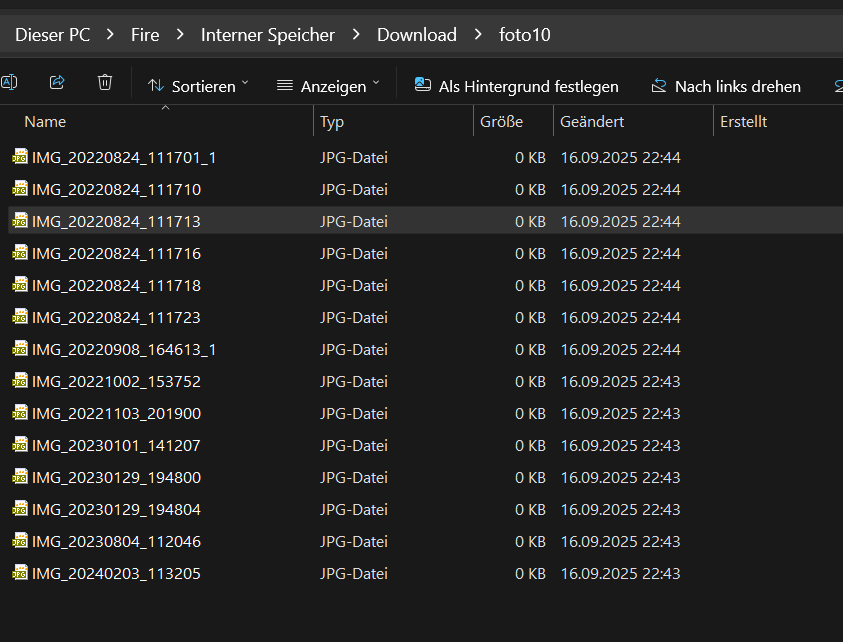Navigate to Download breadcrumb
This screenshot has width=843, height=642.
pos(417,35)
